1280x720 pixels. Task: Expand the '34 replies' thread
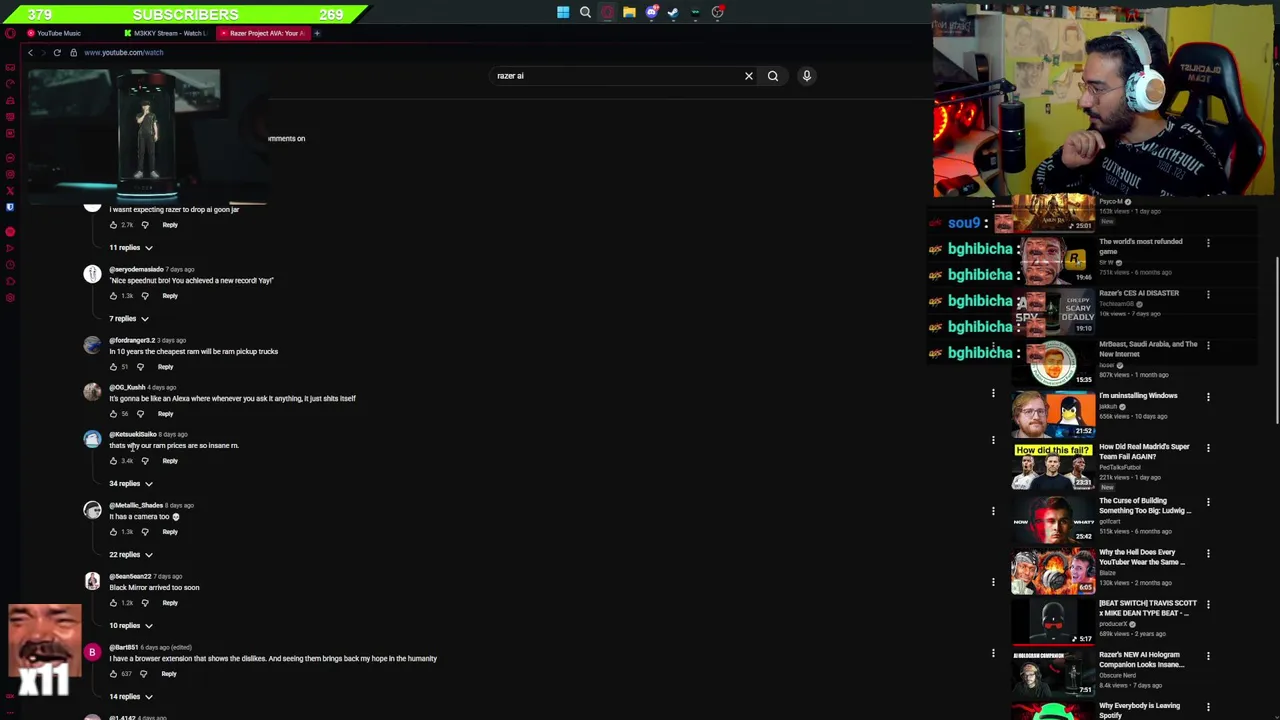(131, 484)
